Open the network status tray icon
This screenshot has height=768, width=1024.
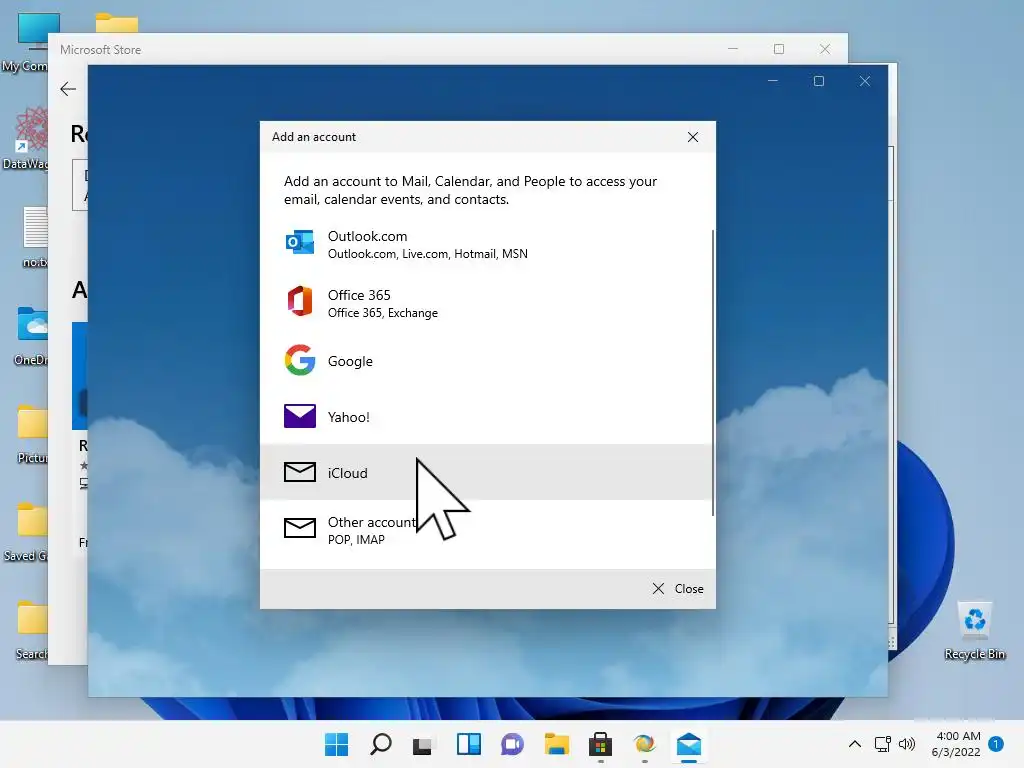click(x=883, y=744)
